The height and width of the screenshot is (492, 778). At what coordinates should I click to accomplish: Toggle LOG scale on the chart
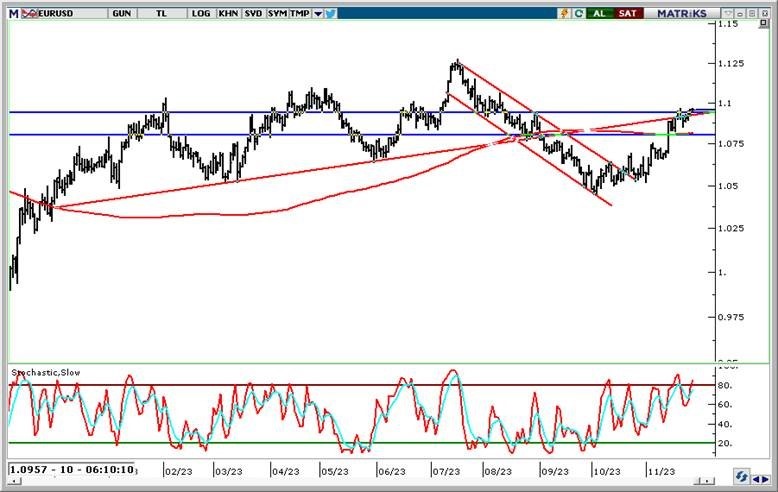click(200, 13)
